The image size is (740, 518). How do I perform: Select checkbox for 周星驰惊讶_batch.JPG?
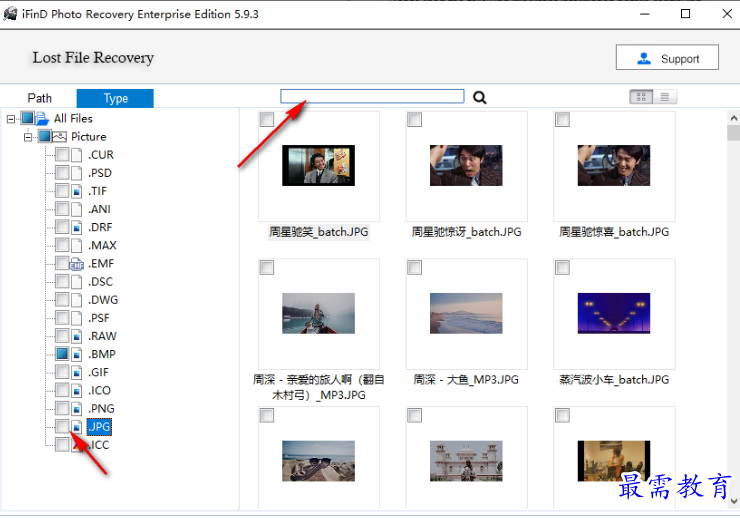point(414,119)
